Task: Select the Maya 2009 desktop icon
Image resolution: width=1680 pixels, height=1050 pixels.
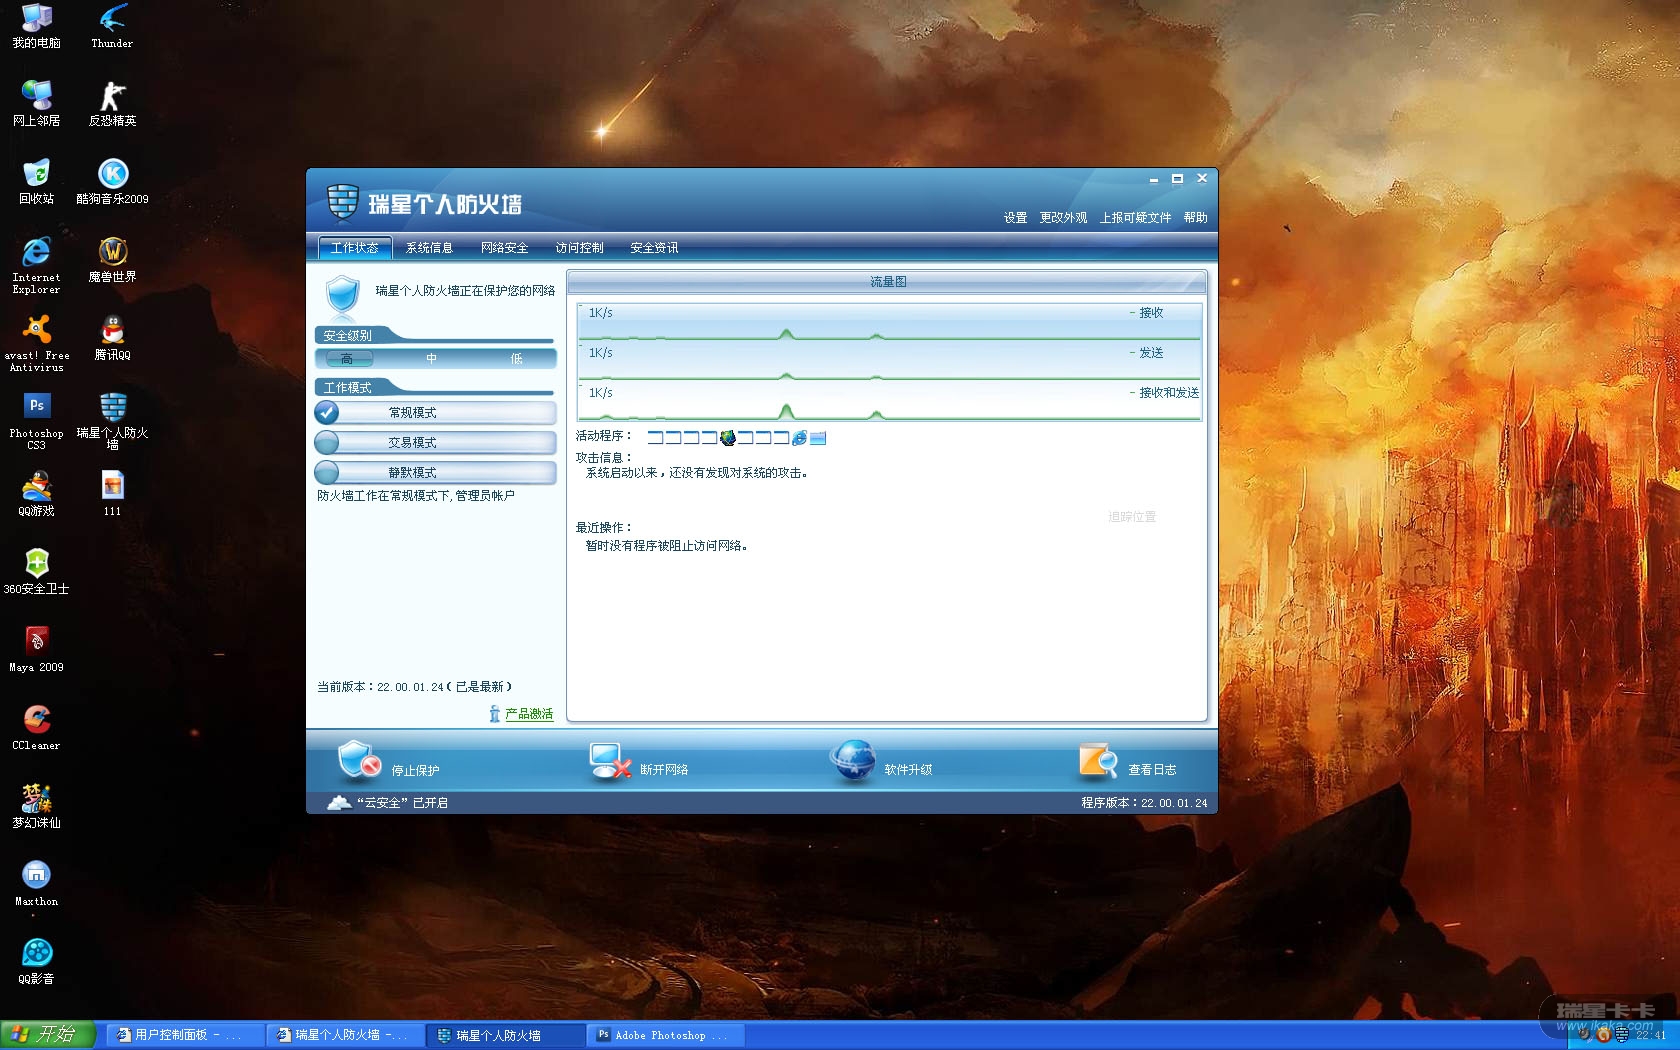Action: point(36,650)
